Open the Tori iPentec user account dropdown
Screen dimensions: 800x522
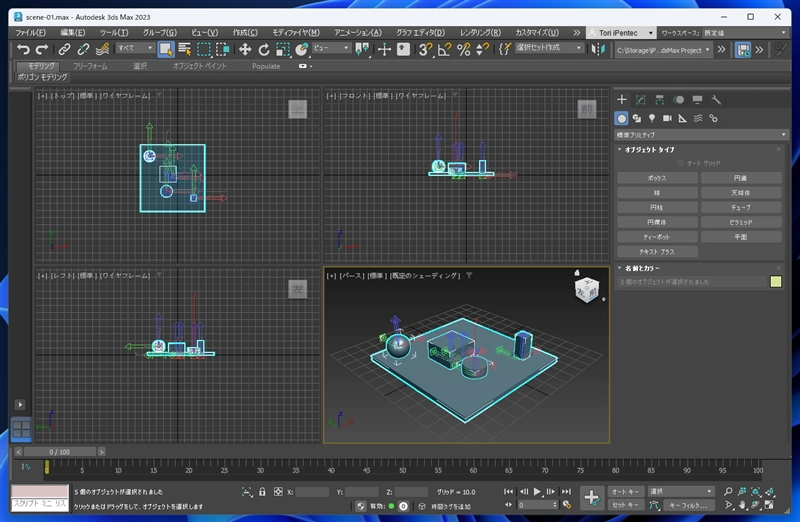pos(621,33)
